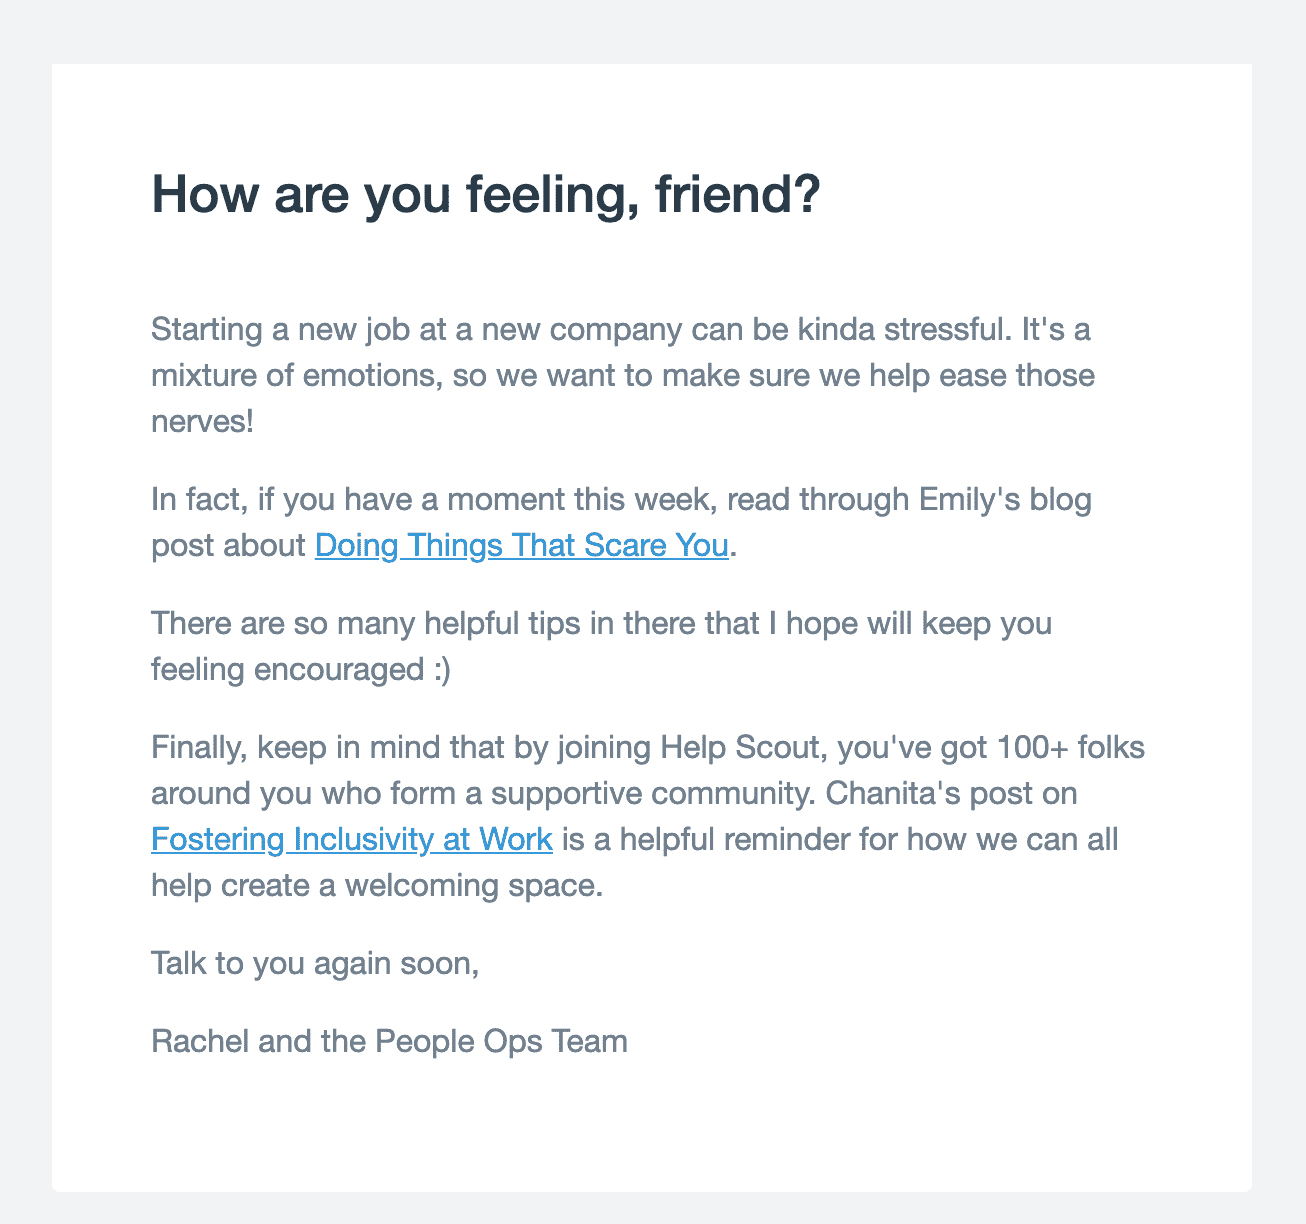This screenshot has height=1224, width=1306.
Task: Open the Fostering Inclusivity at Work link
Action: 351,839
